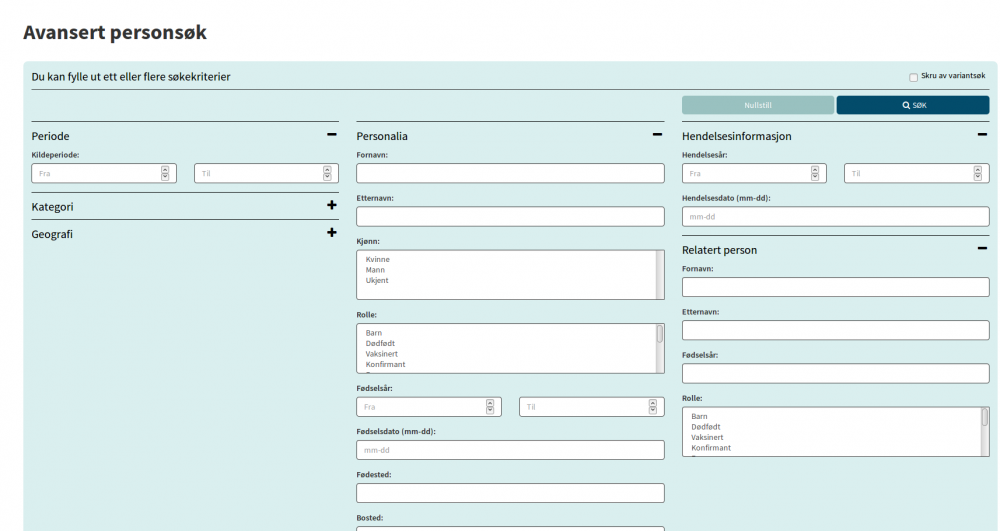Select Konfirmant in Relatert person Rolle list
Screen dimensions: 1000x531
710,448
